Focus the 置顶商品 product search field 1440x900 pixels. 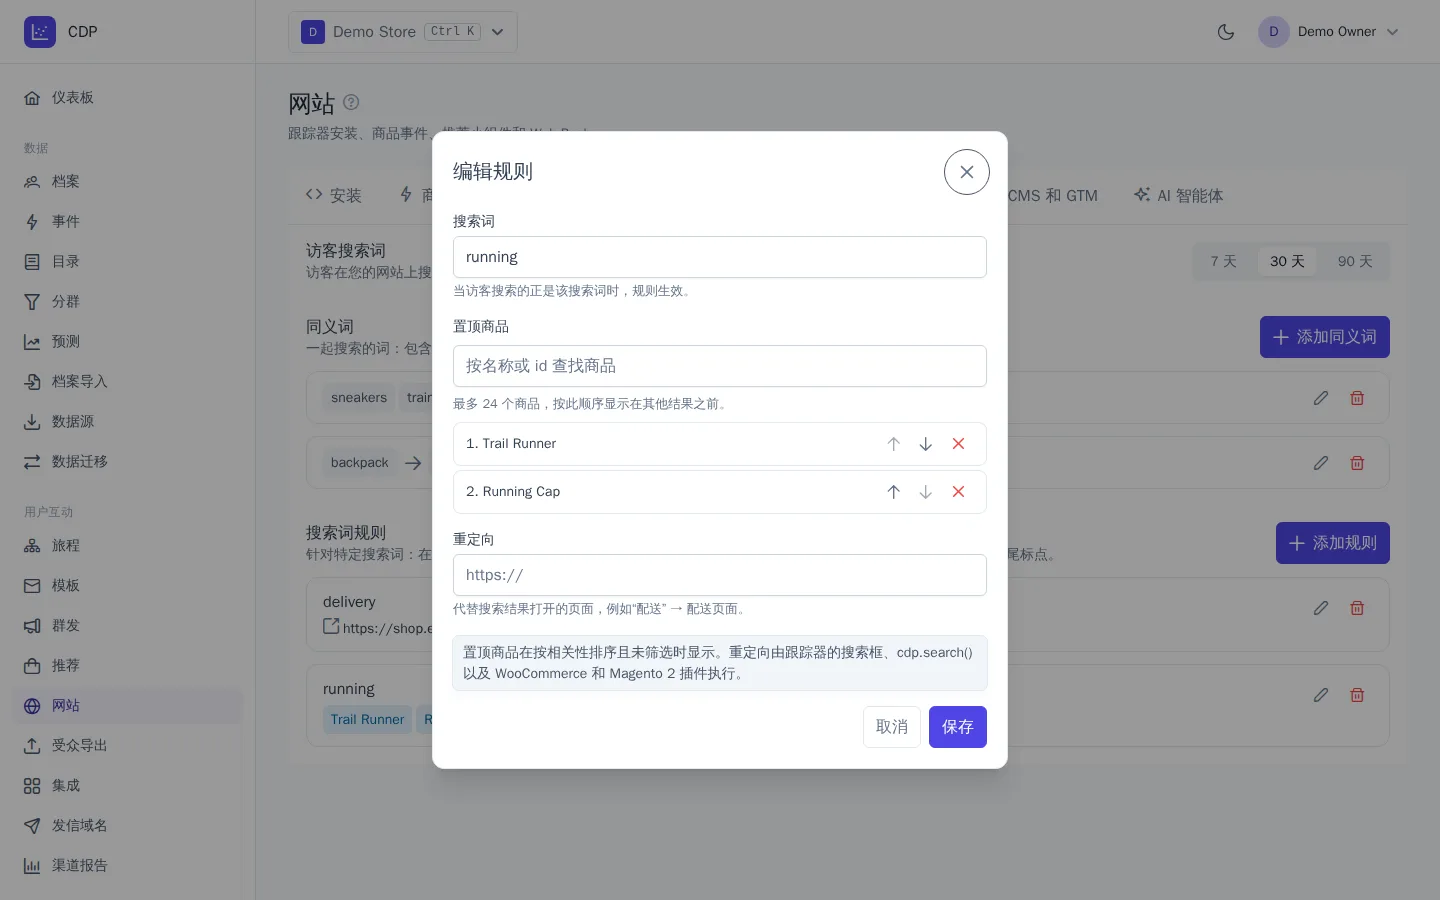720,366
